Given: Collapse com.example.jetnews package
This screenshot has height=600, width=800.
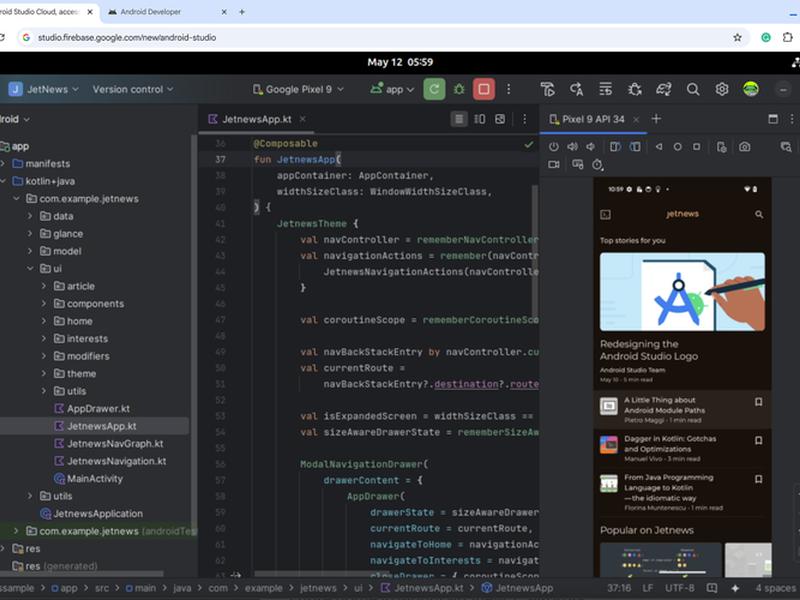Looking at the screenshot, I should coord(16,198).
